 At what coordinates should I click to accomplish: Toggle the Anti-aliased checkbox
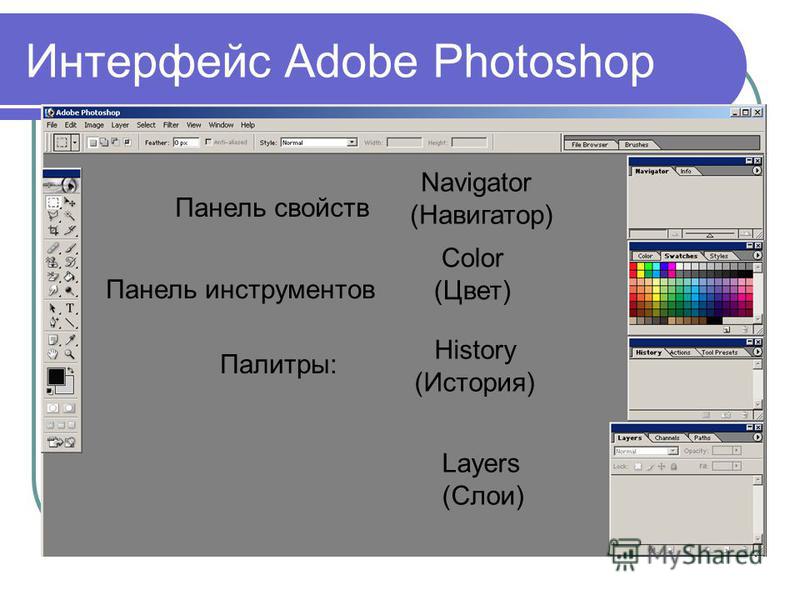pos(208,142)
